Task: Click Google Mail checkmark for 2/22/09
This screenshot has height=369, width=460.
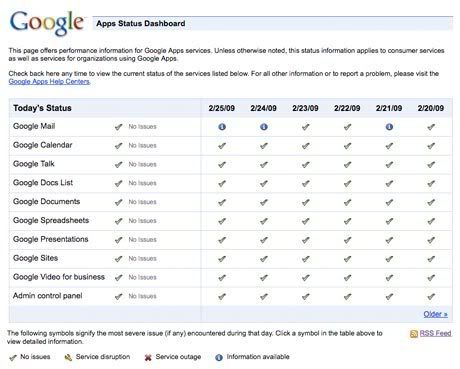Action: point(347,127)
